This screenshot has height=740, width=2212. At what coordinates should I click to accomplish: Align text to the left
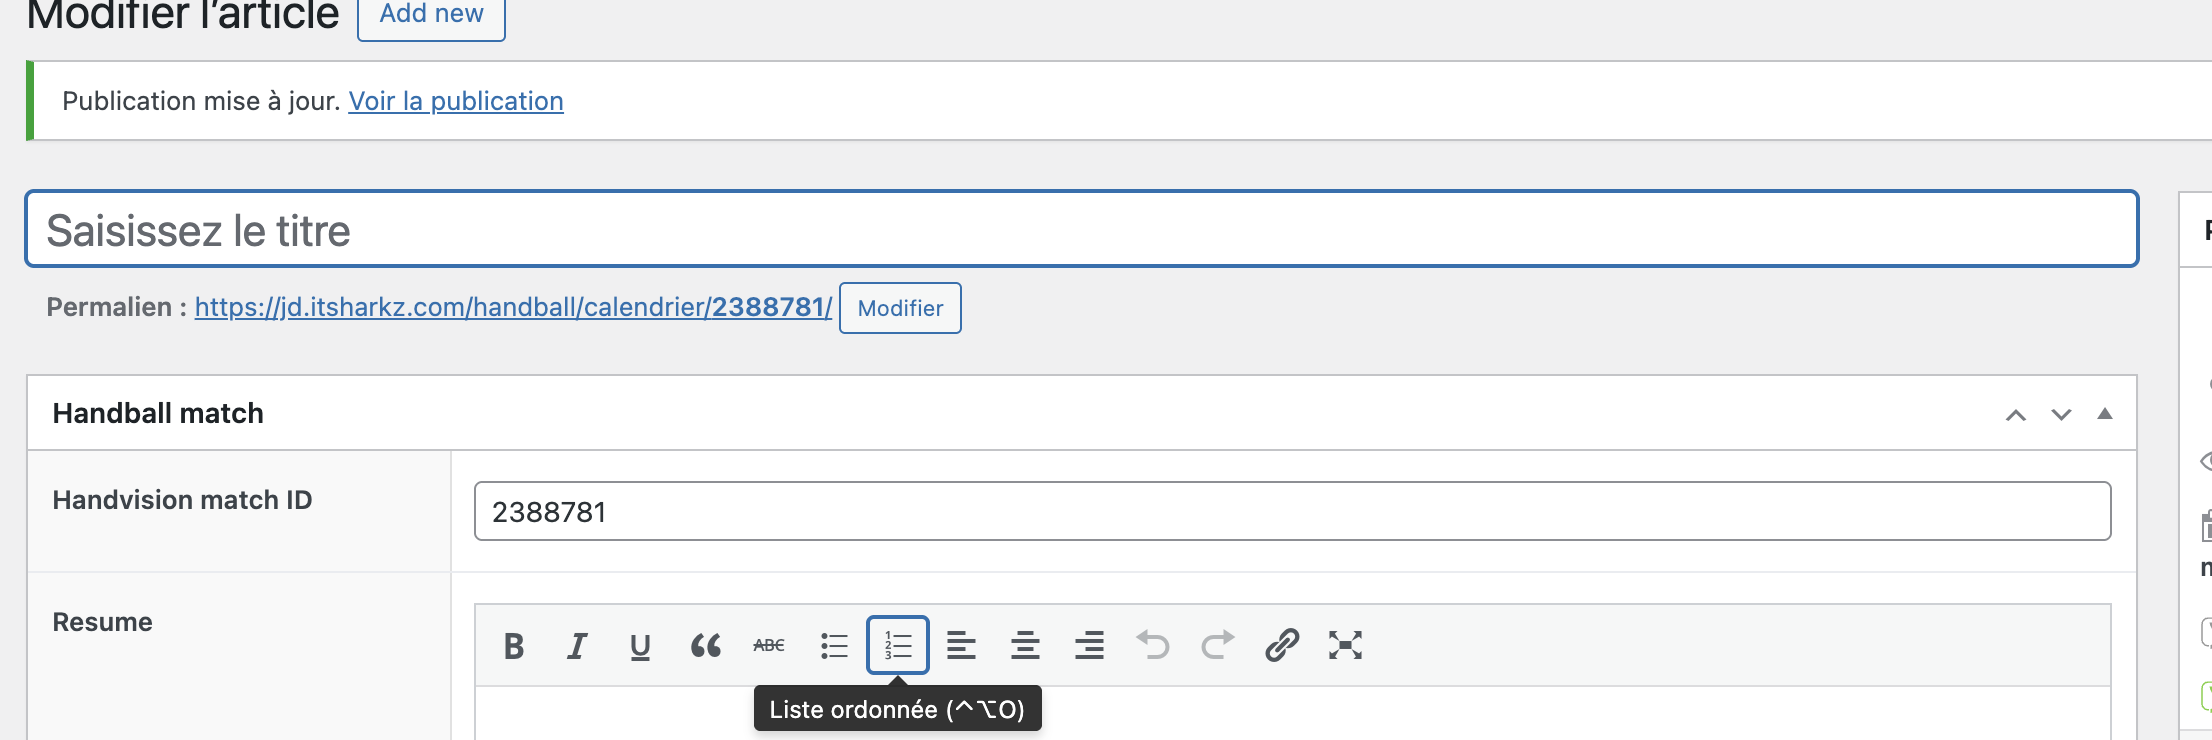(x=961, y=646)
